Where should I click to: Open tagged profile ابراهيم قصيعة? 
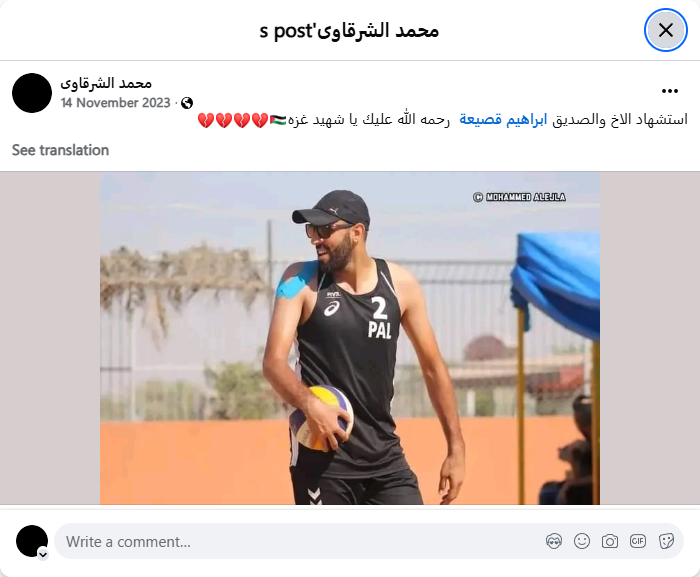point(503,120)
